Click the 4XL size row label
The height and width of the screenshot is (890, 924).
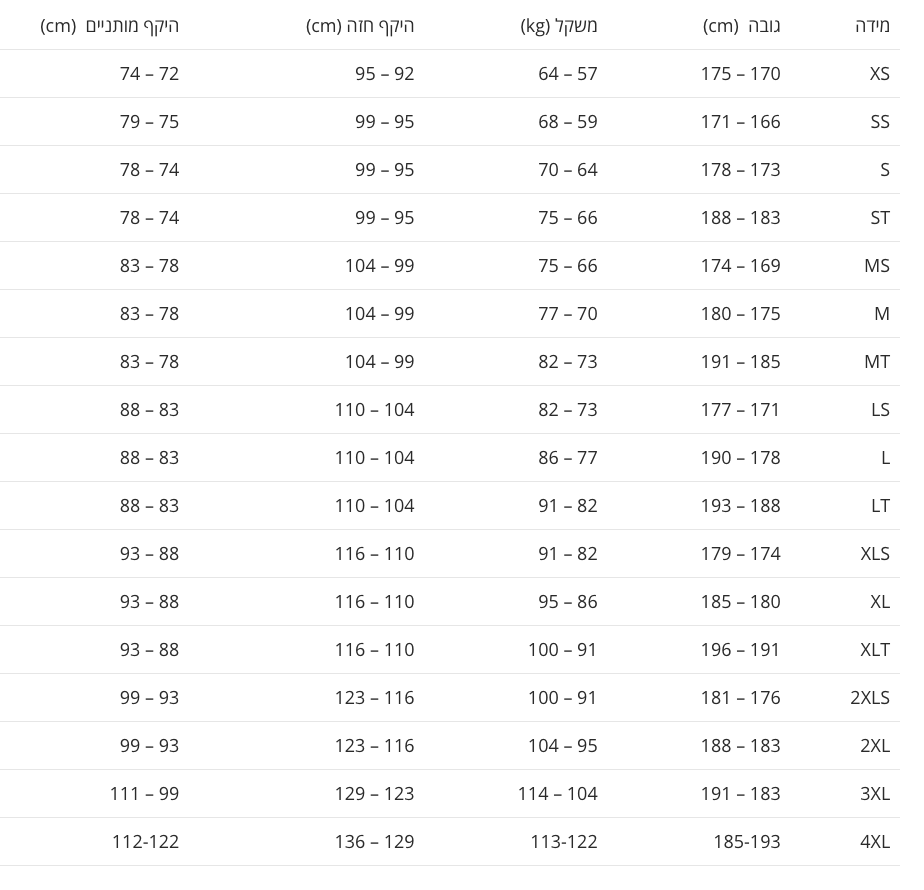point(875,842)
